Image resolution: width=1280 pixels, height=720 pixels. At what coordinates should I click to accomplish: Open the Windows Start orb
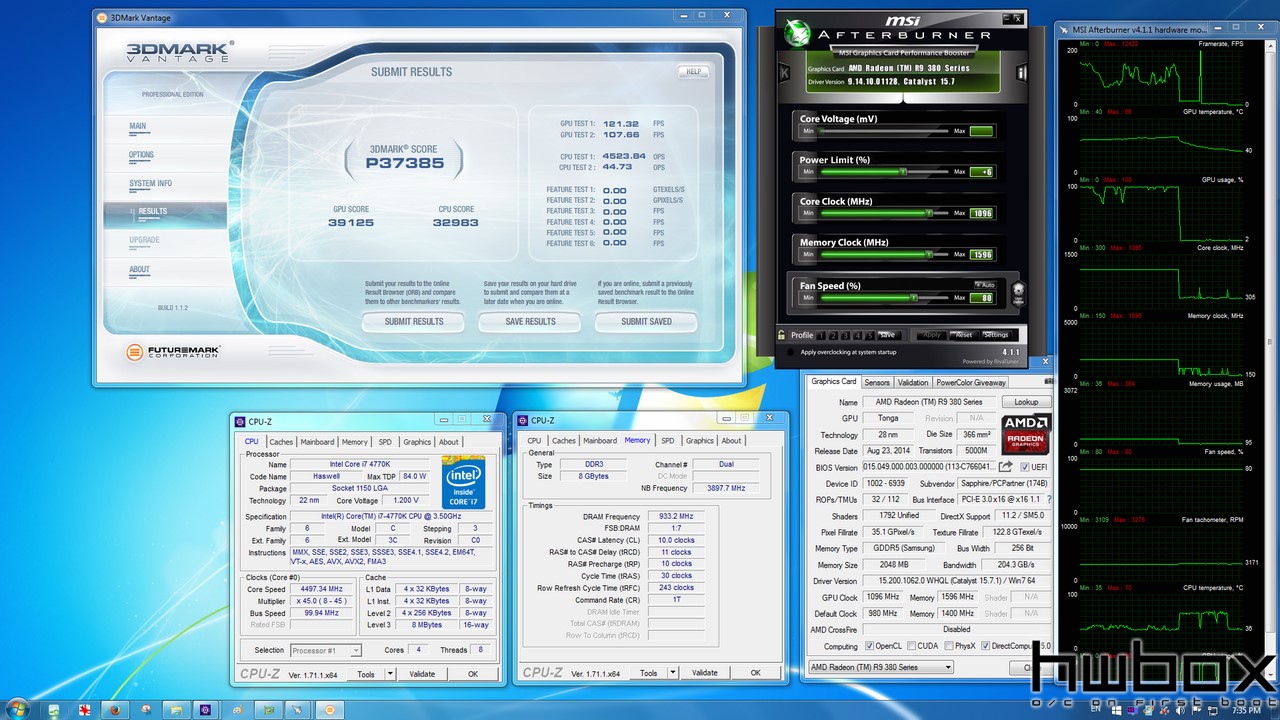[18, 708]
